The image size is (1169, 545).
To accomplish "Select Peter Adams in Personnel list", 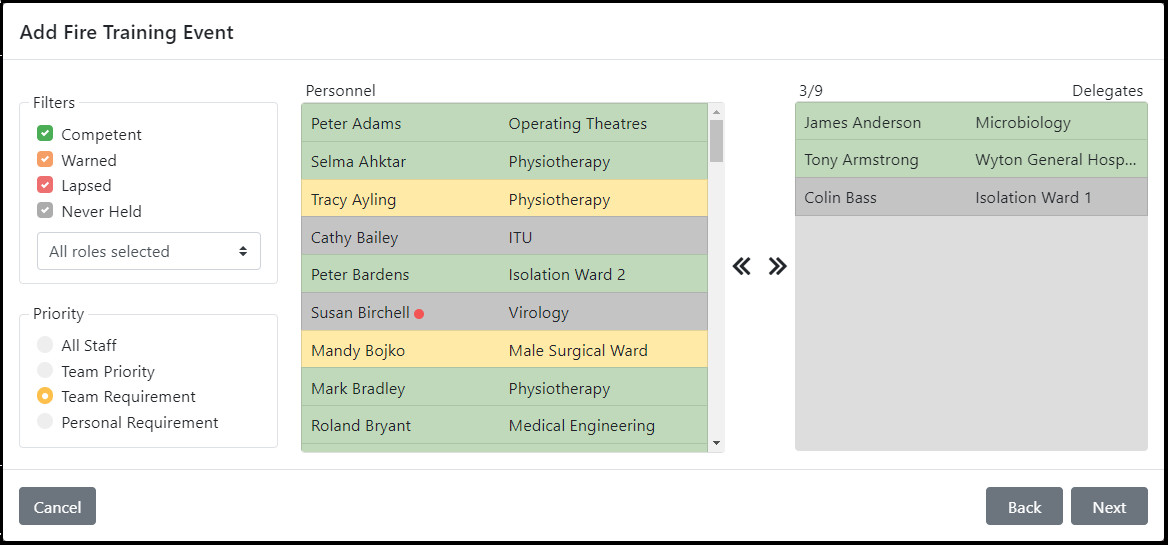I will (505, 123).
